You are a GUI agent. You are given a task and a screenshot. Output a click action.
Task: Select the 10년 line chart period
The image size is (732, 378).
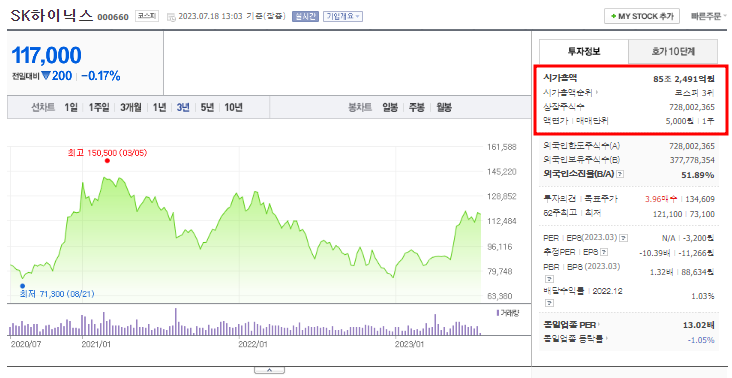click(233, 107)
